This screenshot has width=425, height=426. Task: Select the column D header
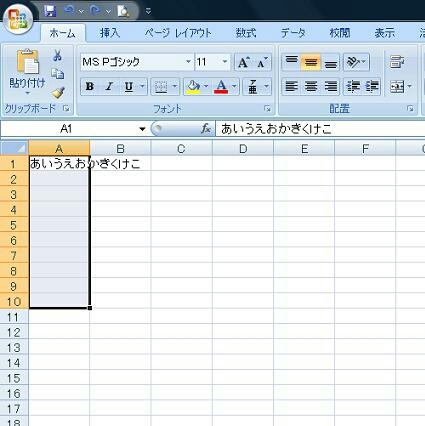(243, 149)
